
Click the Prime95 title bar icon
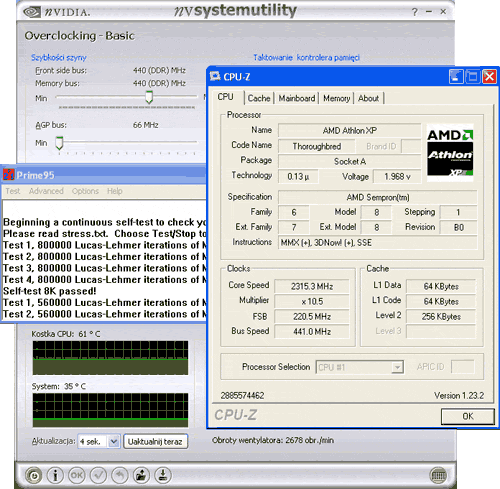click(8, 174)
